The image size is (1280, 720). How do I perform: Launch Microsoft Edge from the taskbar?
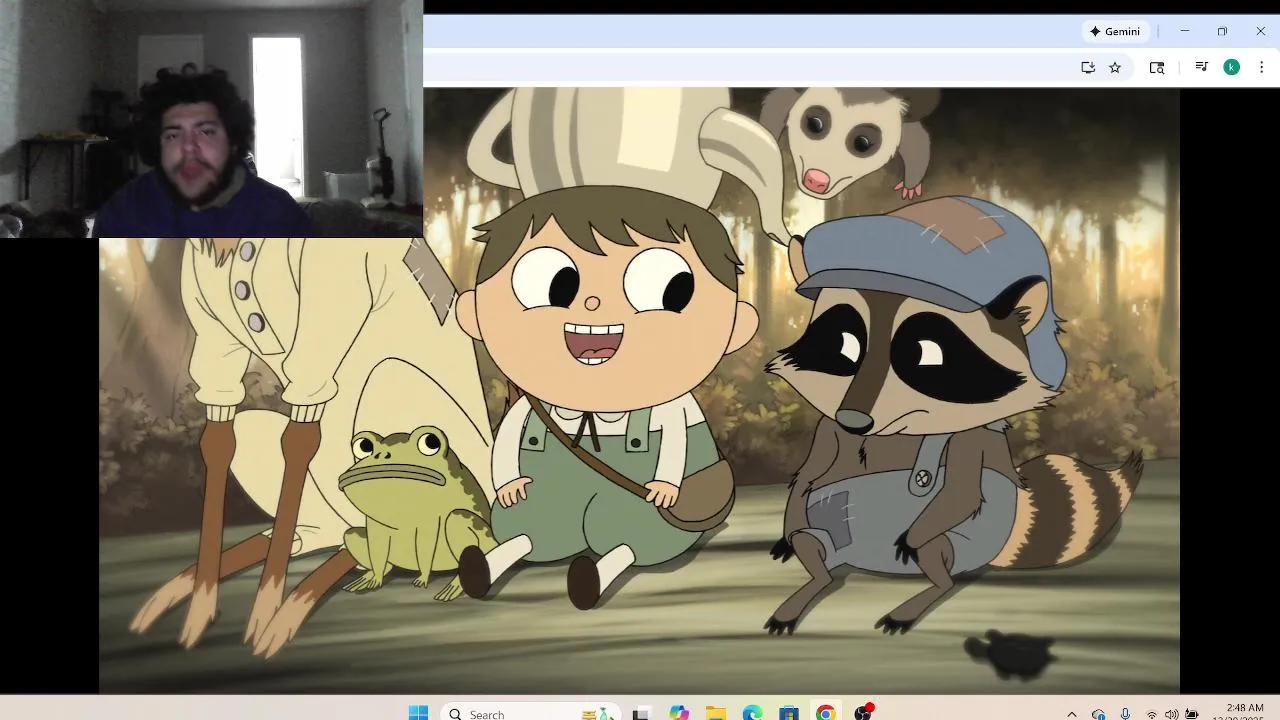752,713
